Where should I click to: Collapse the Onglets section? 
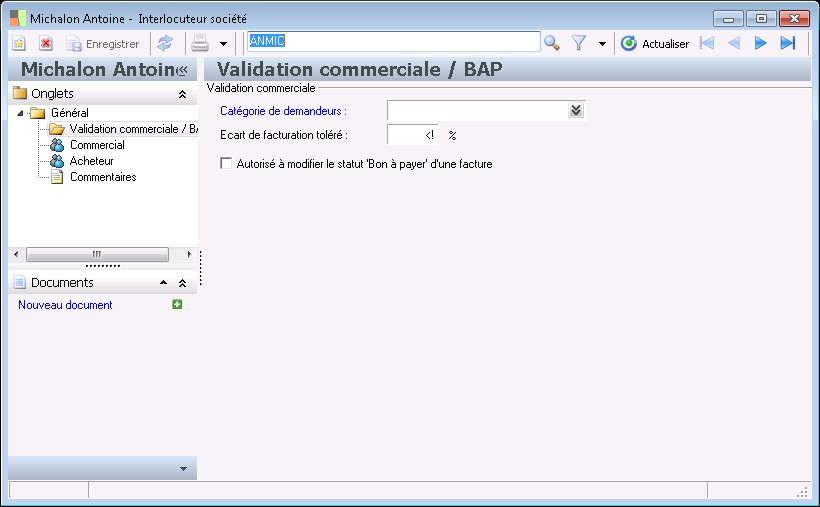(182, 94)
